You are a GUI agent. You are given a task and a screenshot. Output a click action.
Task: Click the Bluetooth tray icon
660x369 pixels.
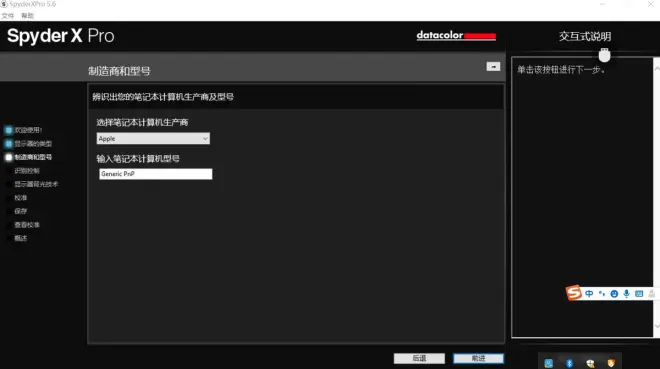[569, 363]
